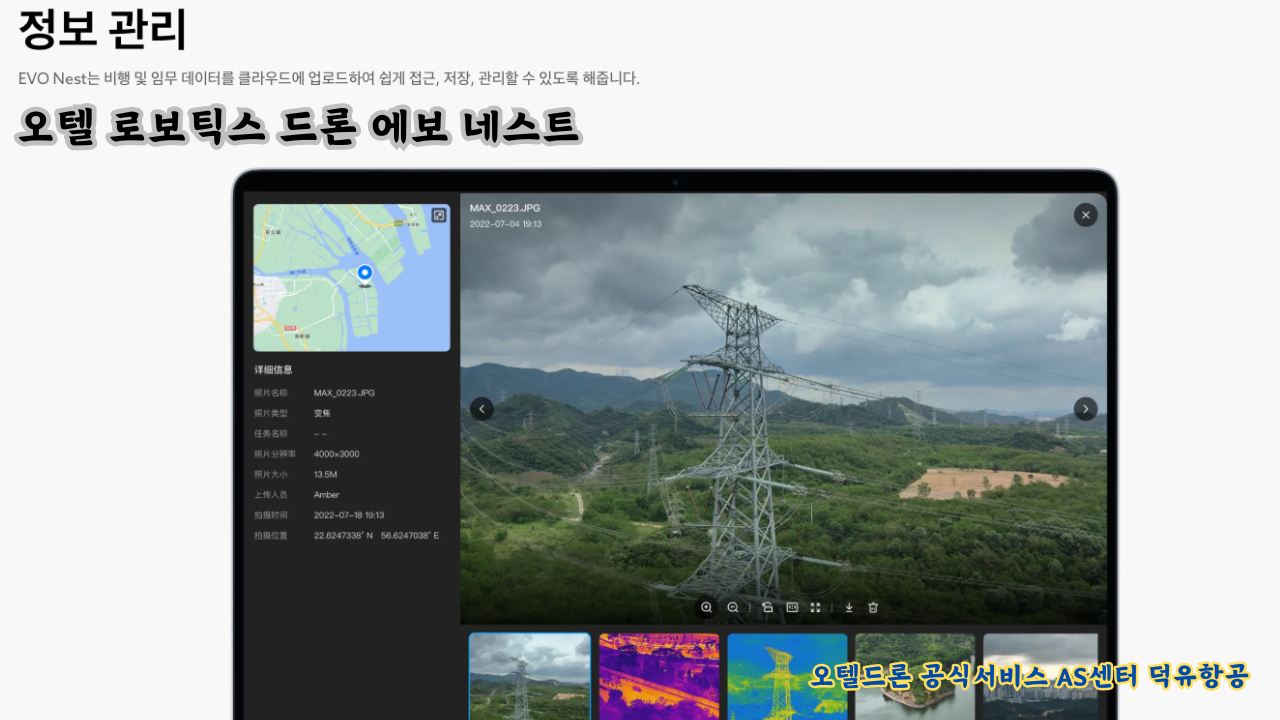Show the photo at 1:1 original size
1280x720 pixels.
coord(792,607)
